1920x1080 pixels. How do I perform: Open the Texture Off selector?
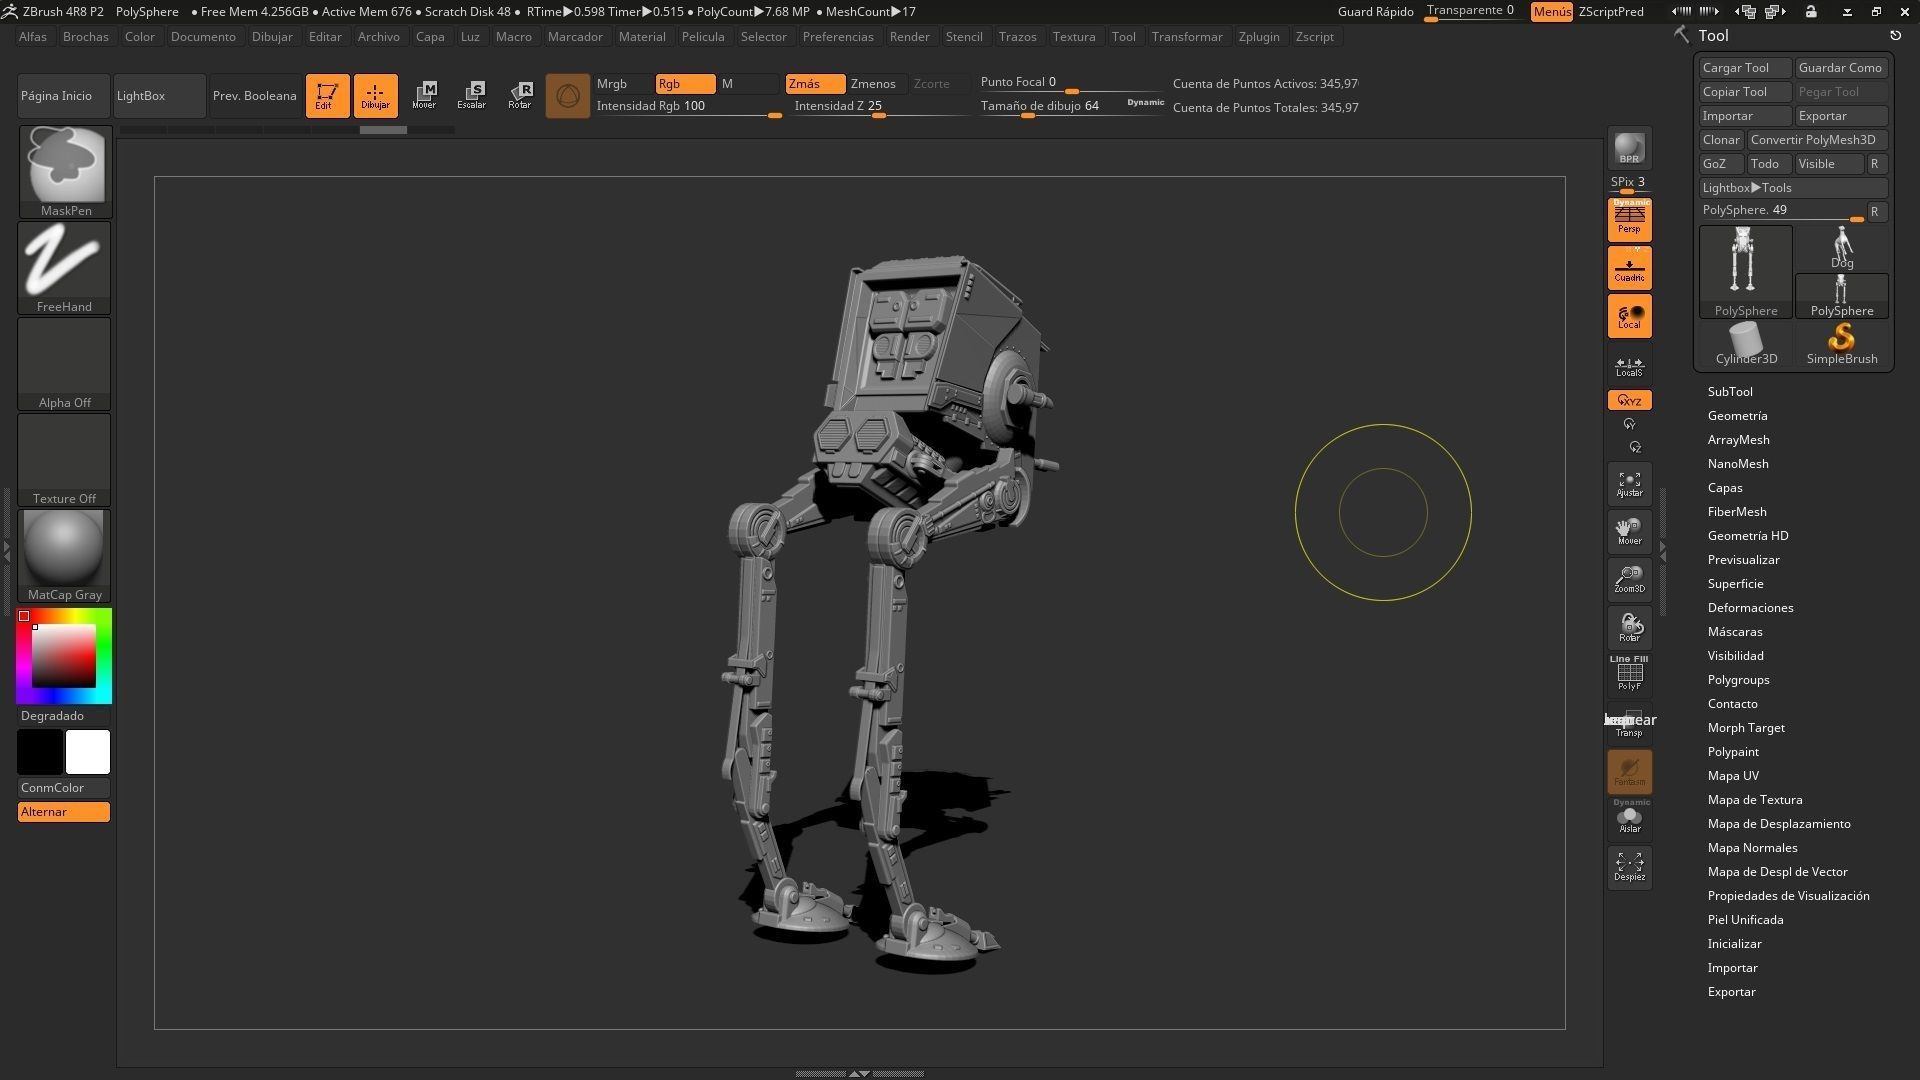click(65, 459)
